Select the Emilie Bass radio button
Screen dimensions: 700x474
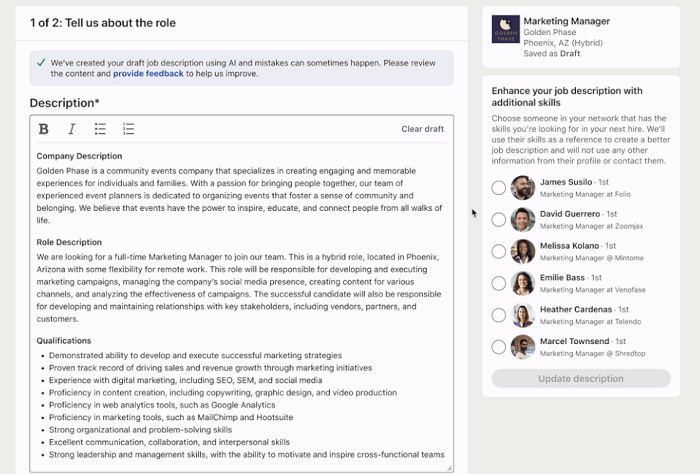pos(498,284)
